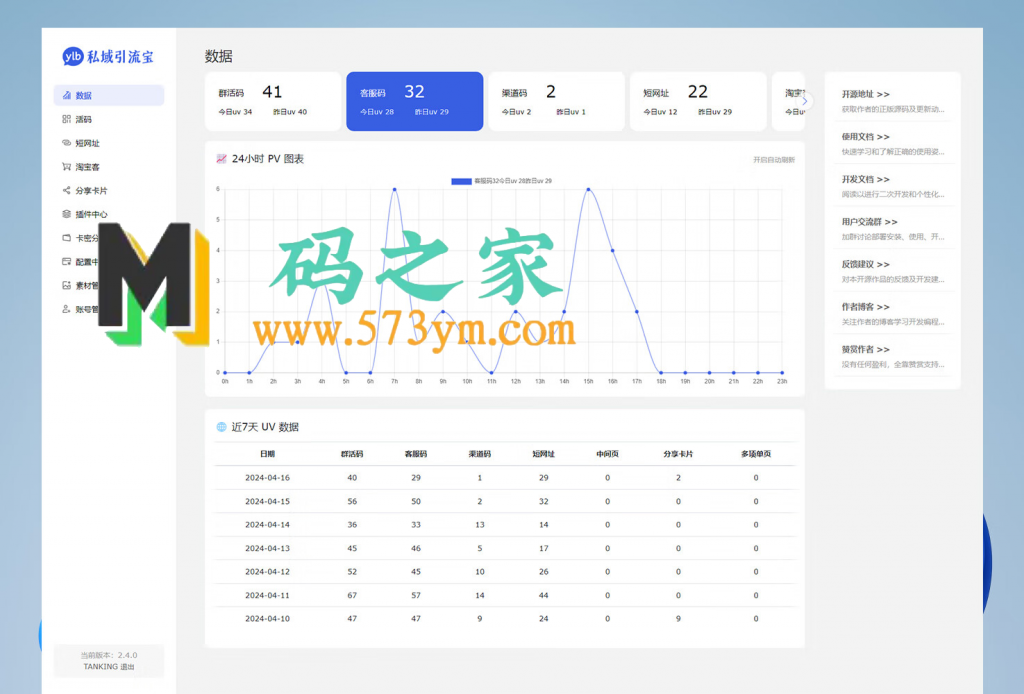
Task: Toggle the blue 客服码 chart legend swatch
Action: pyautogui.click(x=461, y=181)
